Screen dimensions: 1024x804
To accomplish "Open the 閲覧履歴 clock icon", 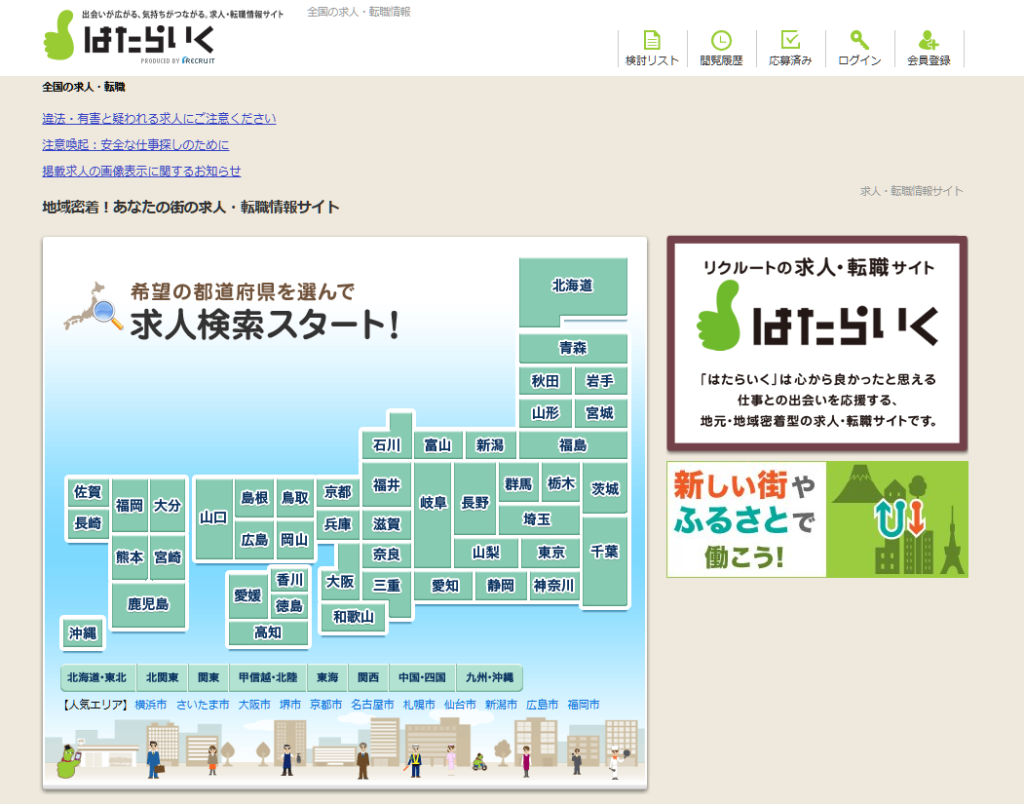I will (721, 40).
